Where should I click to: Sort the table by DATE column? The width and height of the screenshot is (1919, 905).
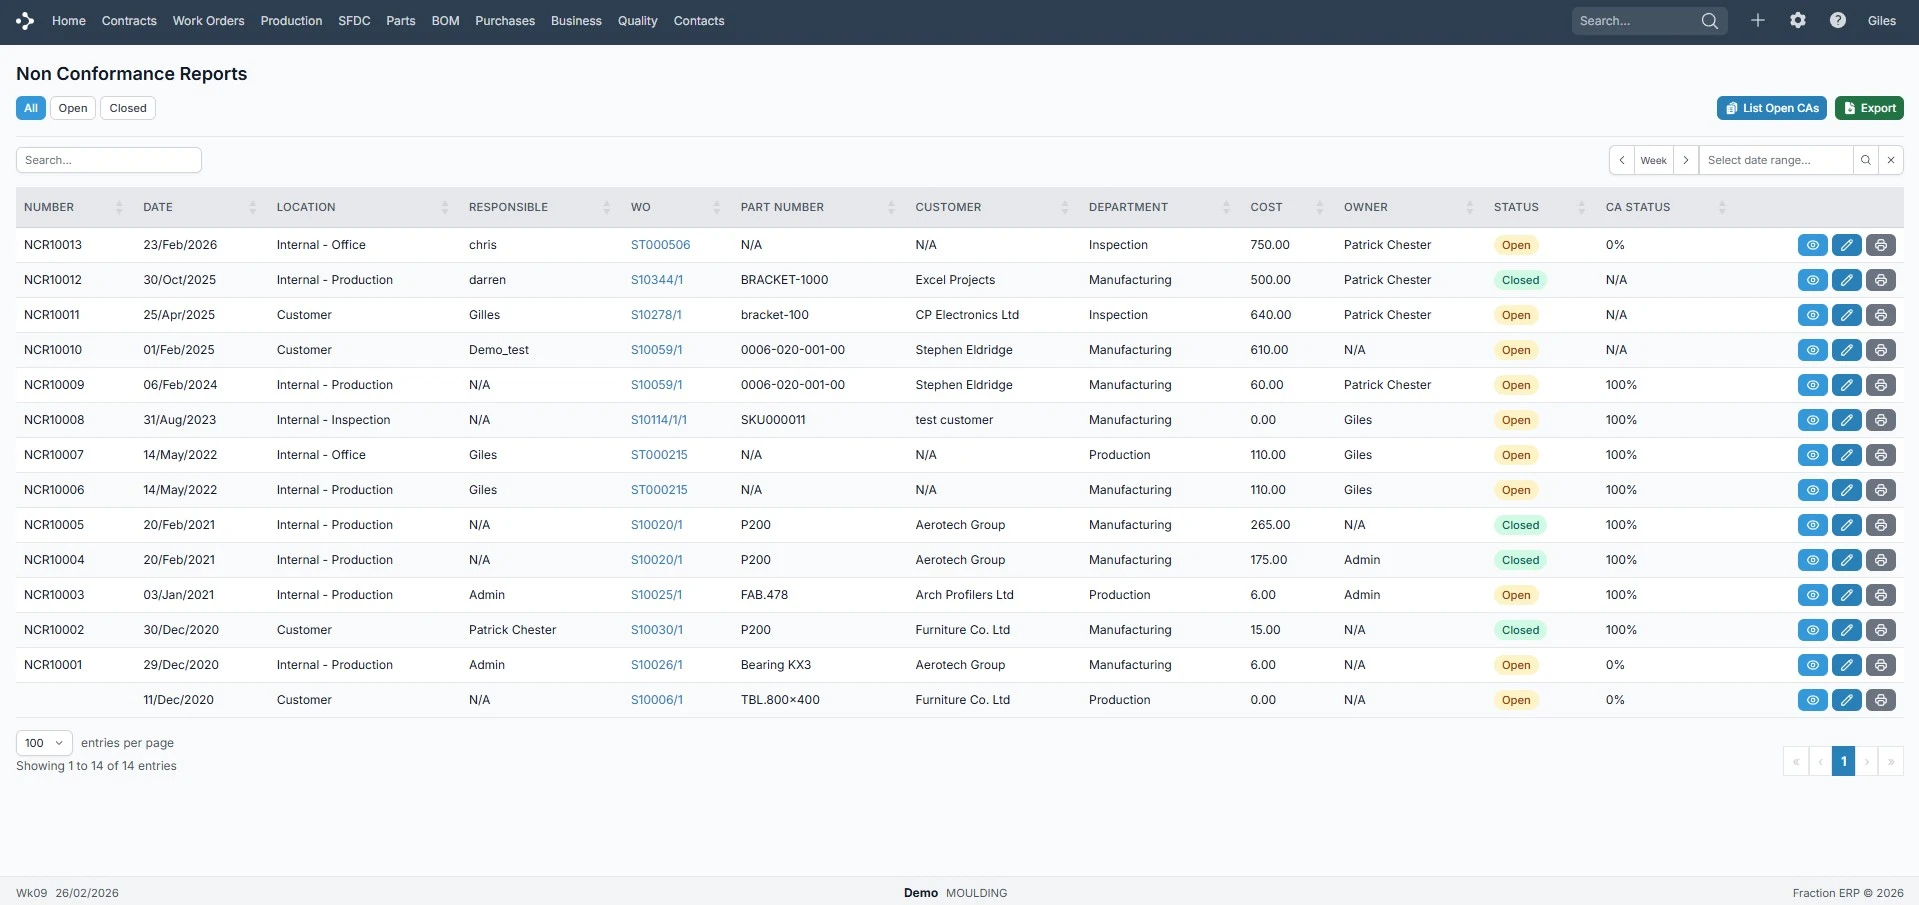click(x=158, y=207)
